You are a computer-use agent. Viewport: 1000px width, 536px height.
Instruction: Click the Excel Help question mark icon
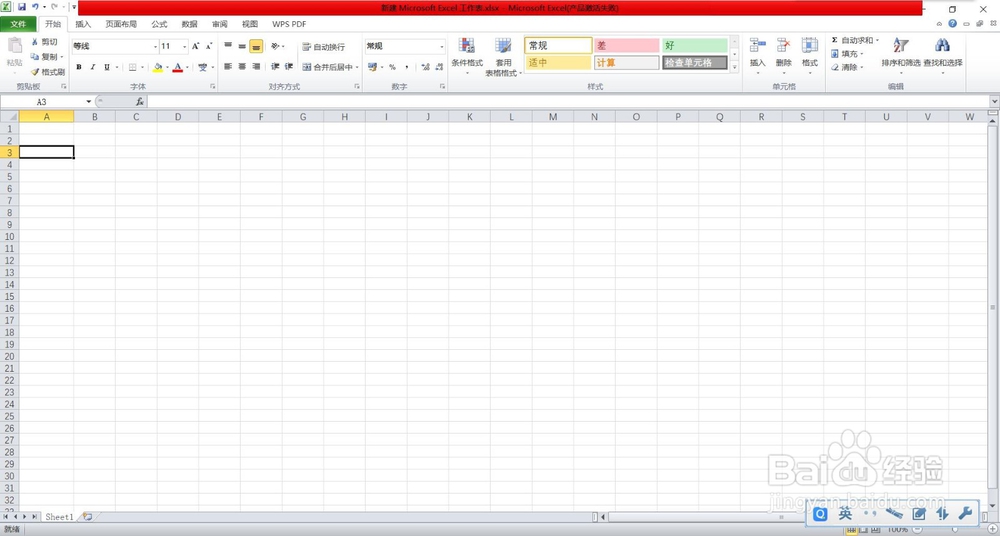tap(952, 24)
